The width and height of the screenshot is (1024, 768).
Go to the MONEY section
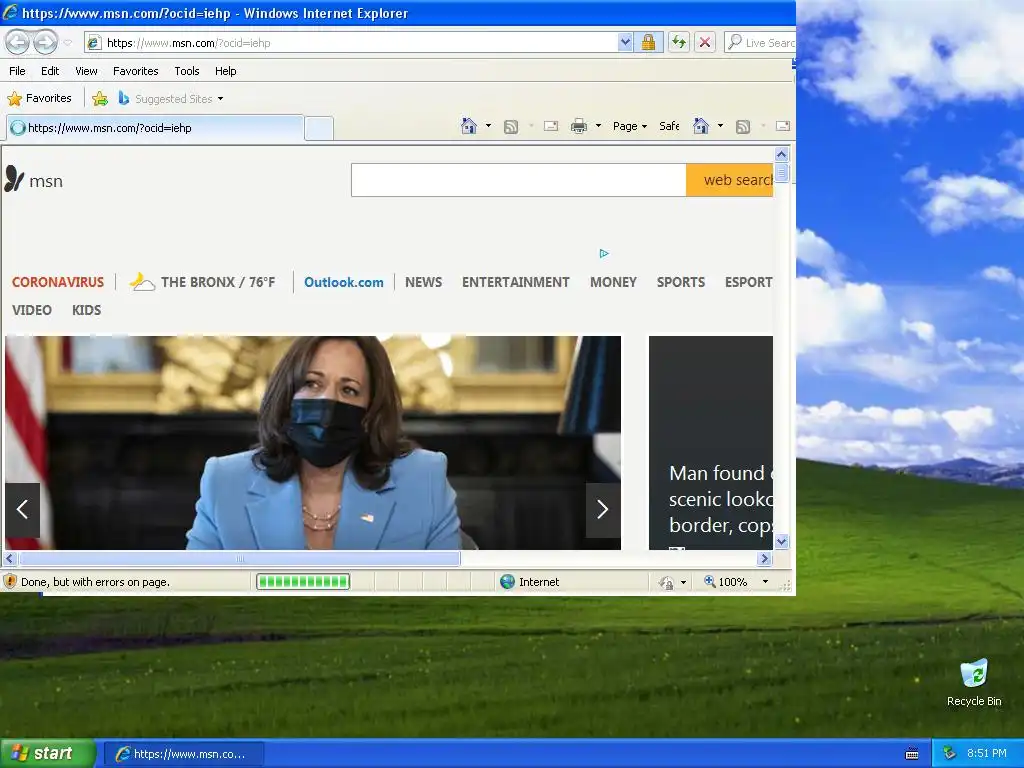click(x=613, y=282)
